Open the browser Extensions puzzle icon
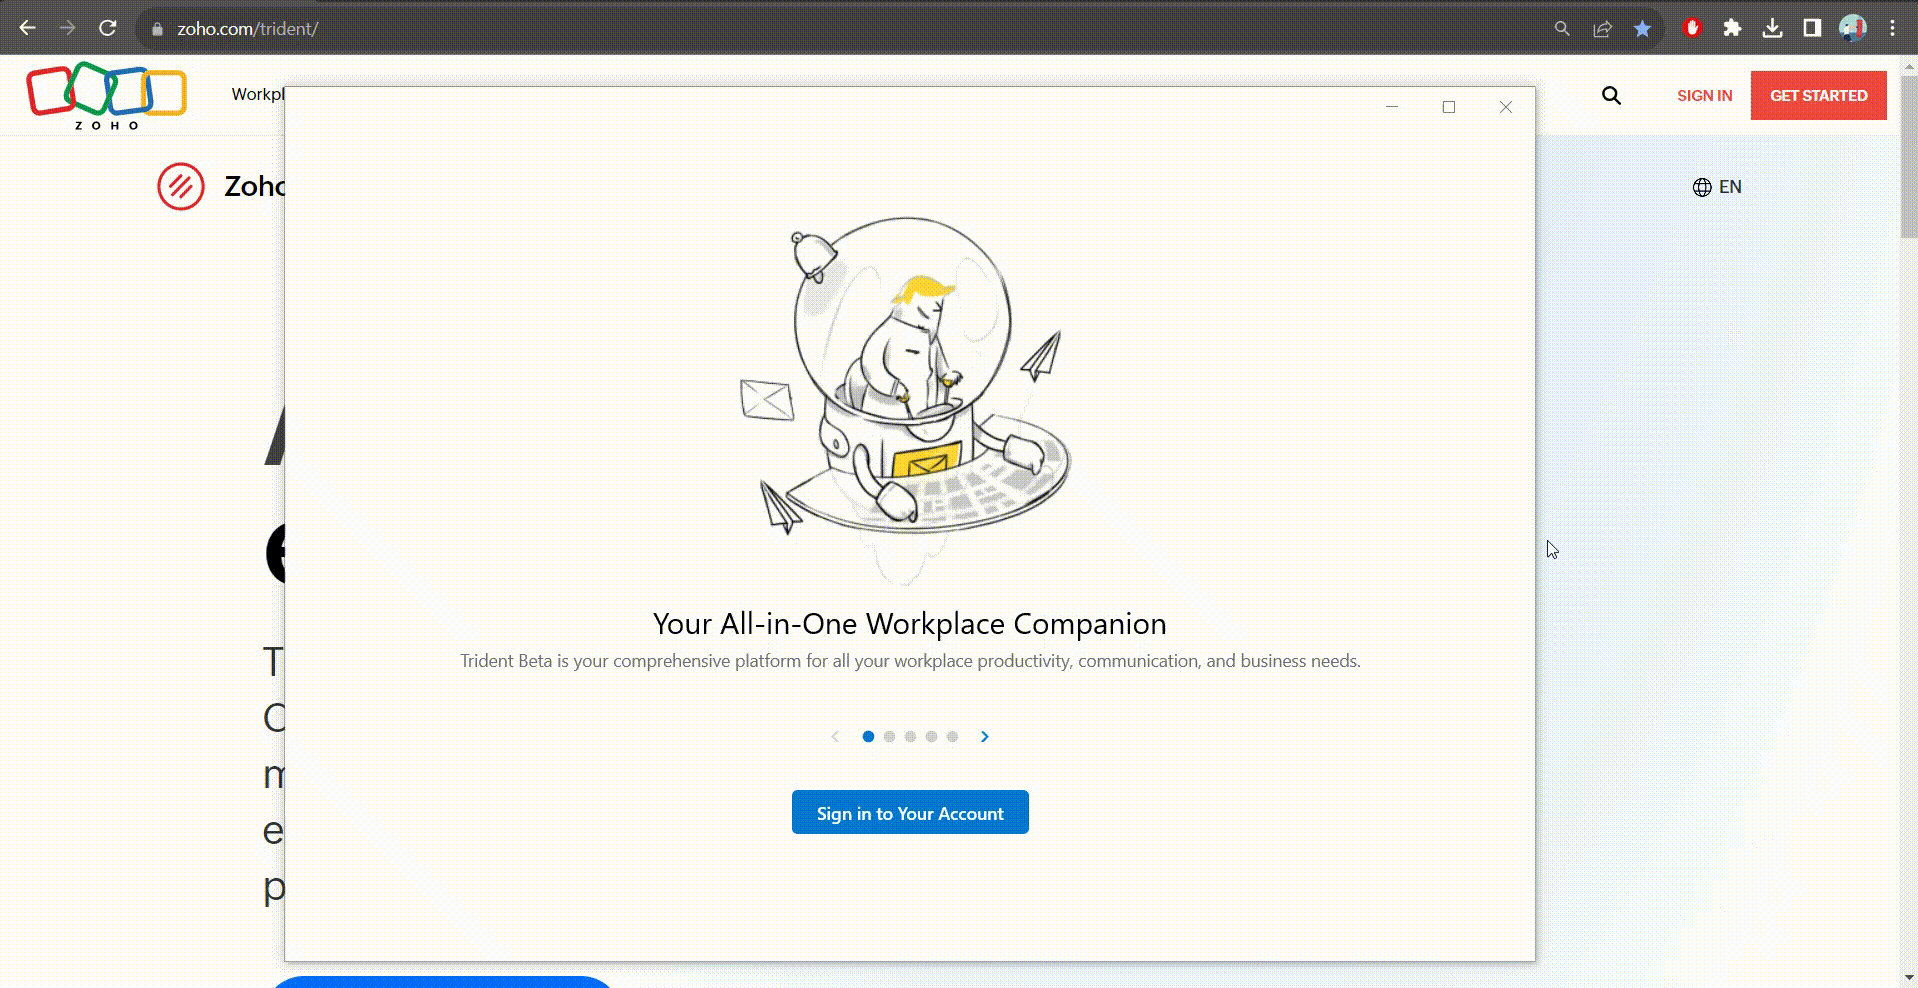1918x988 pixels. coord(1732,29)
